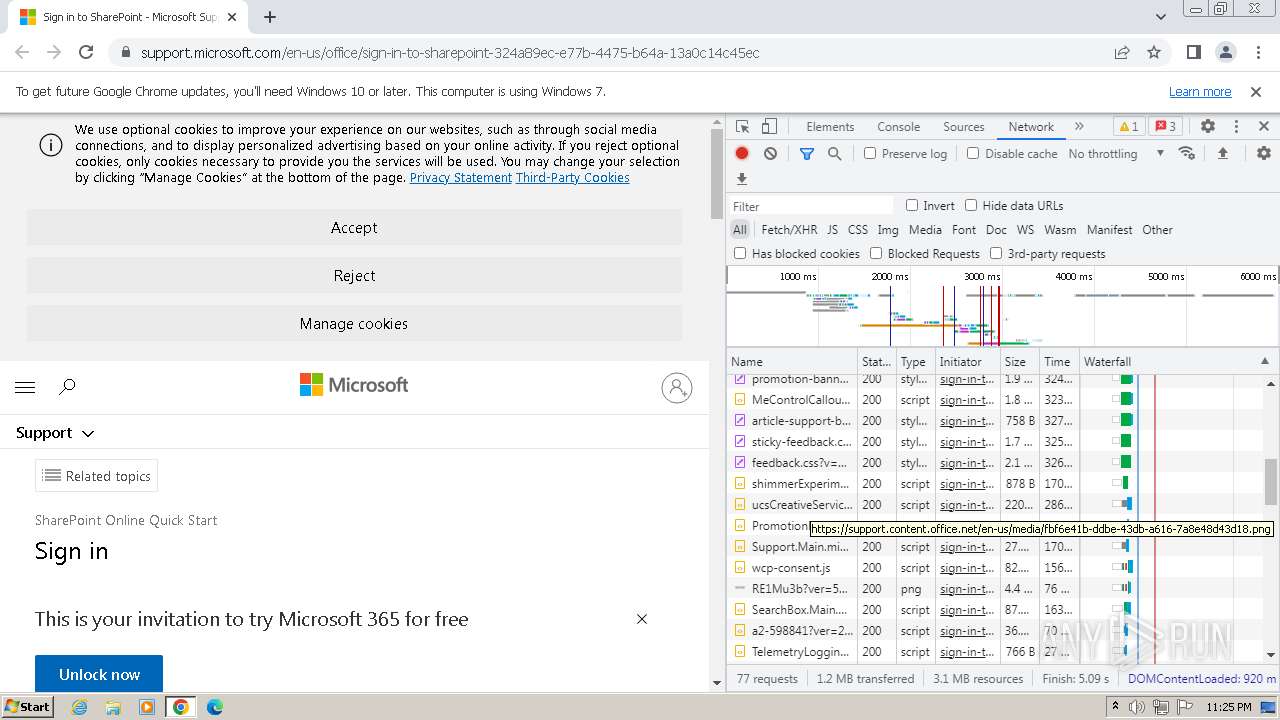Open the Windows Start menu
Viewport: 1280px width, 720px height.
point(27,707)
